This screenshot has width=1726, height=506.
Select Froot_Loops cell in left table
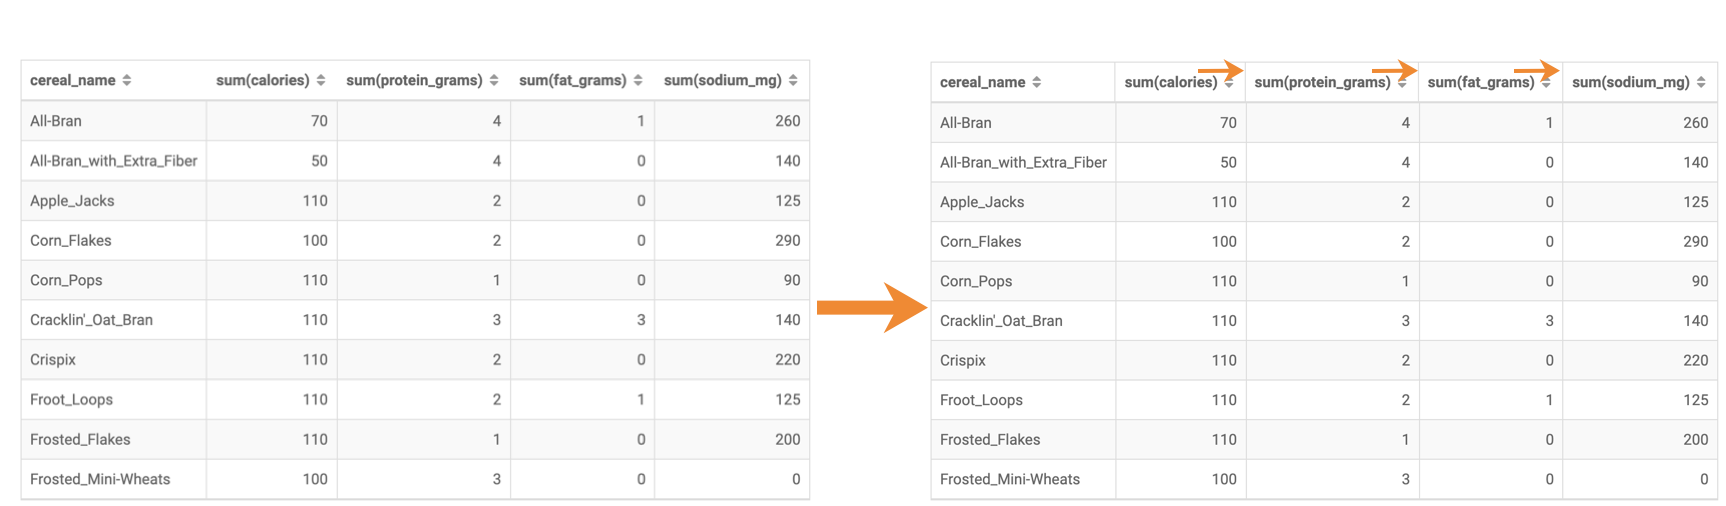click(x=71, y=399)
